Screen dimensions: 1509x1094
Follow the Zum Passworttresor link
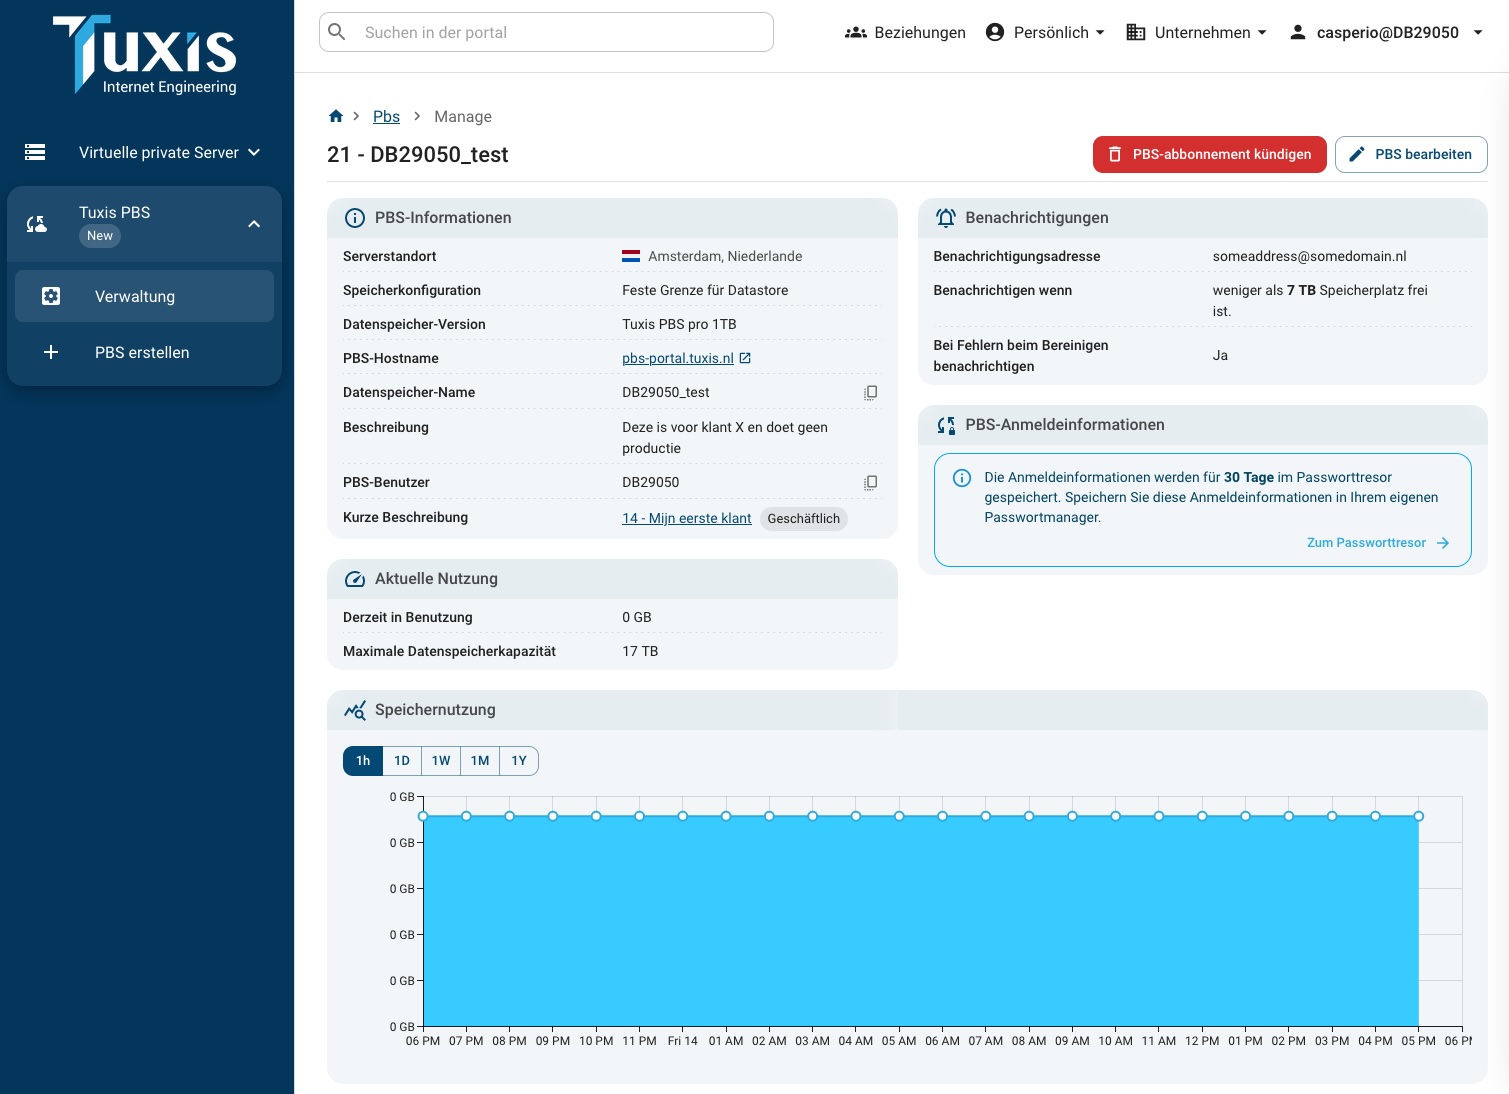point(1366,543)
